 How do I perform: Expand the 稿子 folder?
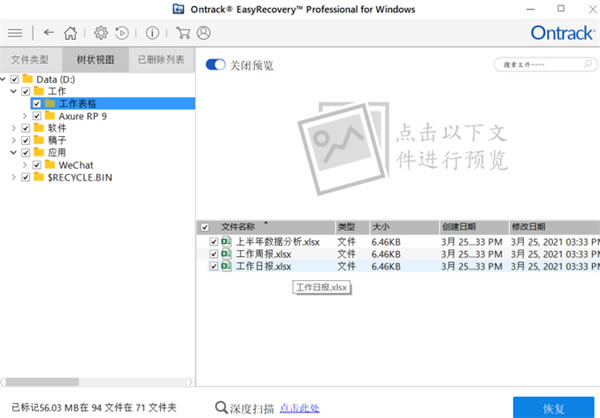tap(14, 140)
